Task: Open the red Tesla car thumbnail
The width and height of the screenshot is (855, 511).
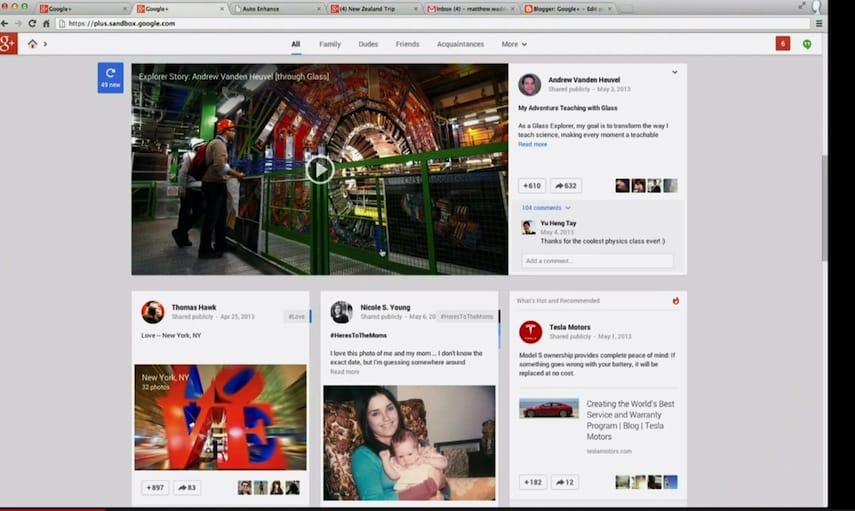Action: pyautogui.click(x=549, y=409)
